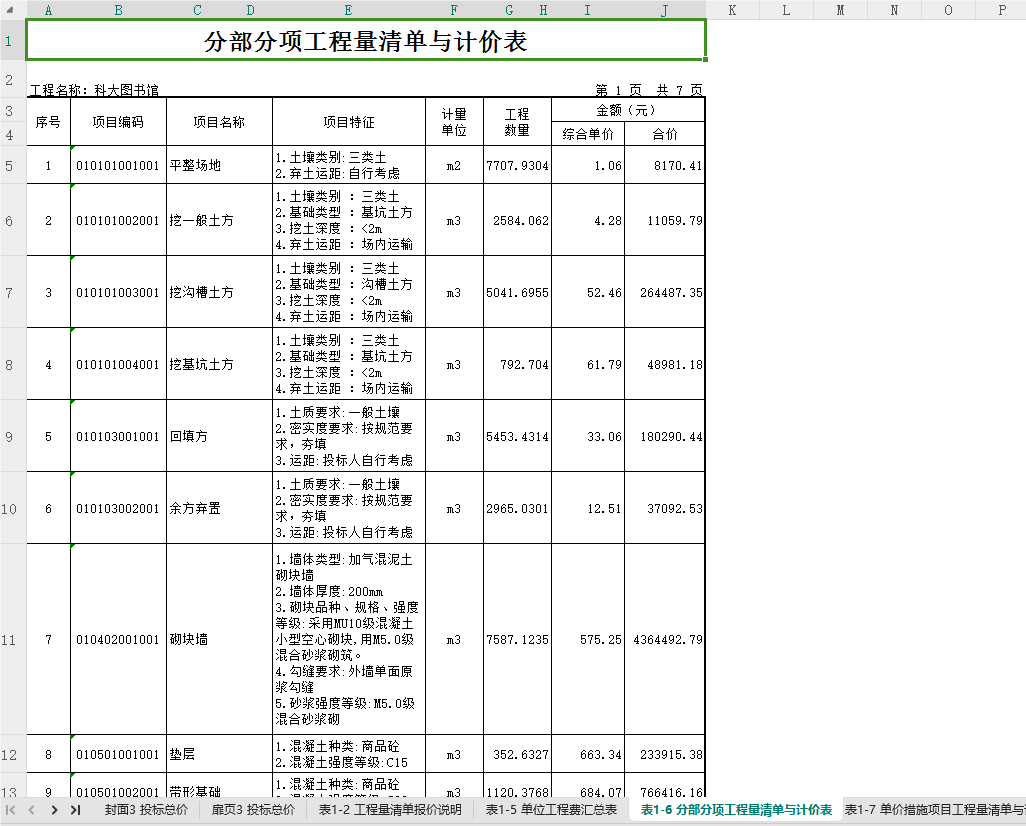Select column M by its header
The height and width of the screenshot is (826, 1026).
click(840, 10)
